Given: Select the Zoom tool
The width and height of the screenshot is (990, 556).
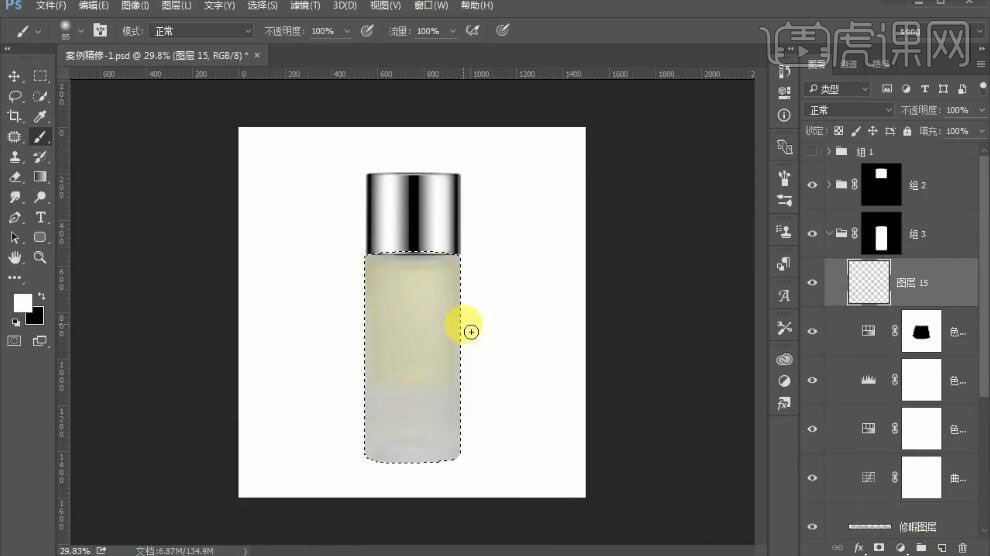Looking at the screenshot, I should [x=41, y=257].
